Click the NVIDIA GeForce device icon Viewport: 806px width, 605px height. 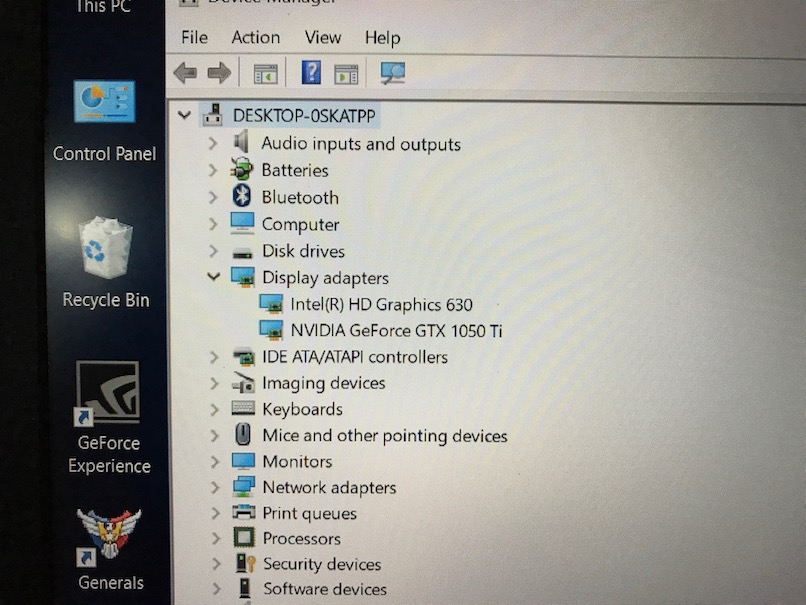click(271, 330)
